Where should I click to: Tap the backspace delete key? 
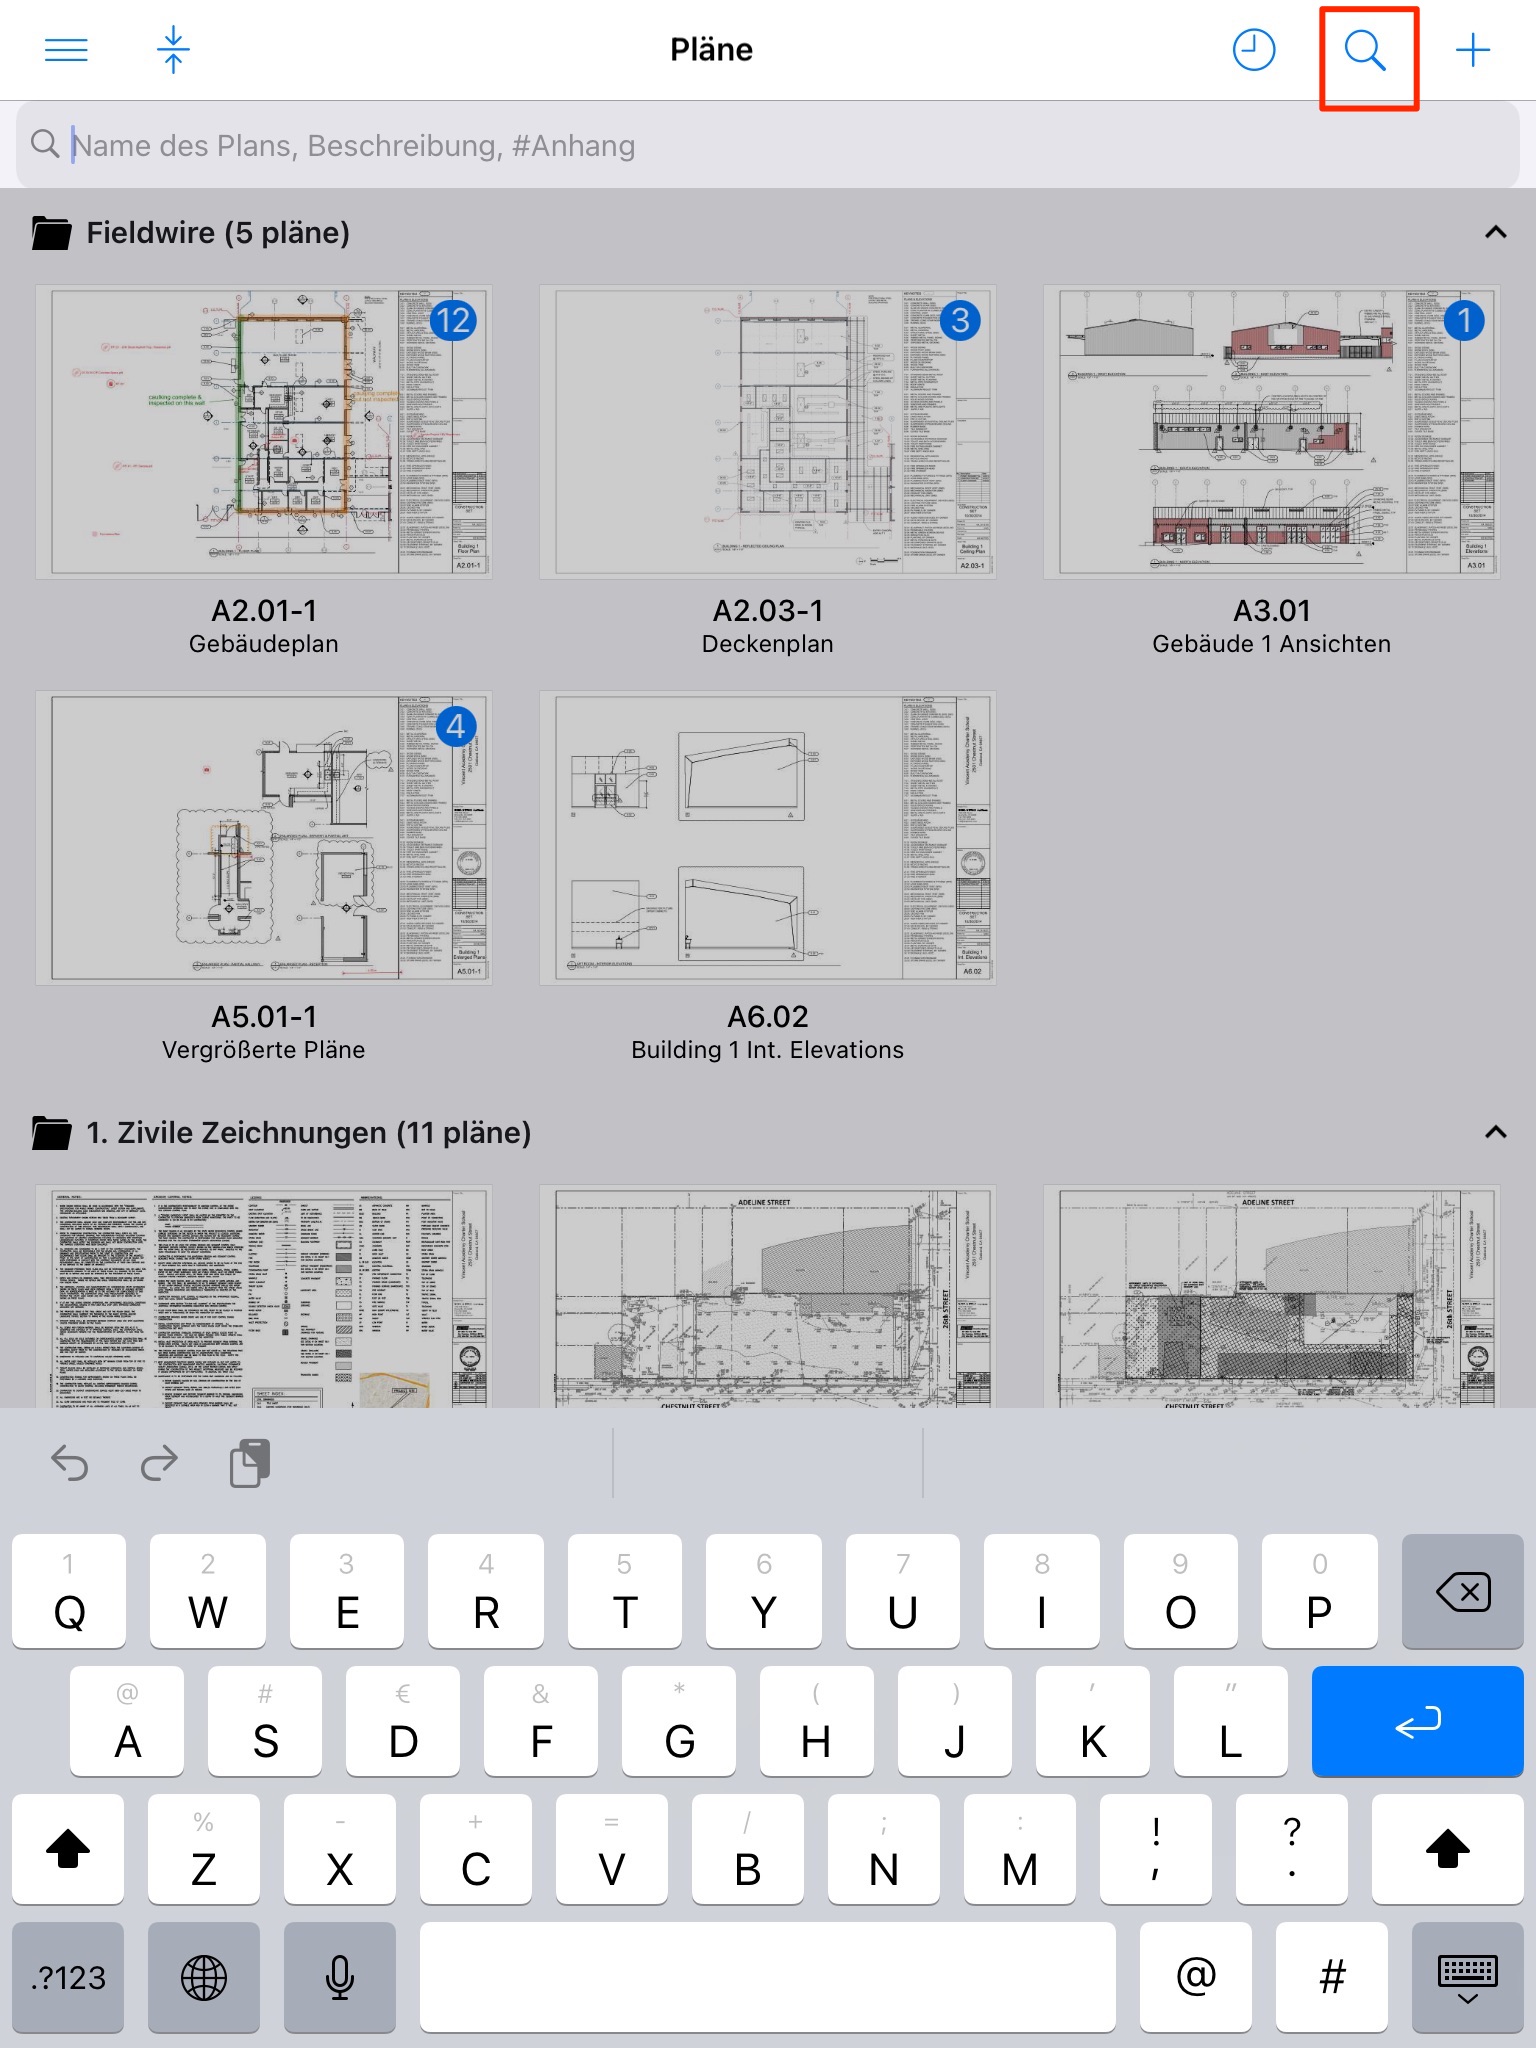coord(1462,1591)
